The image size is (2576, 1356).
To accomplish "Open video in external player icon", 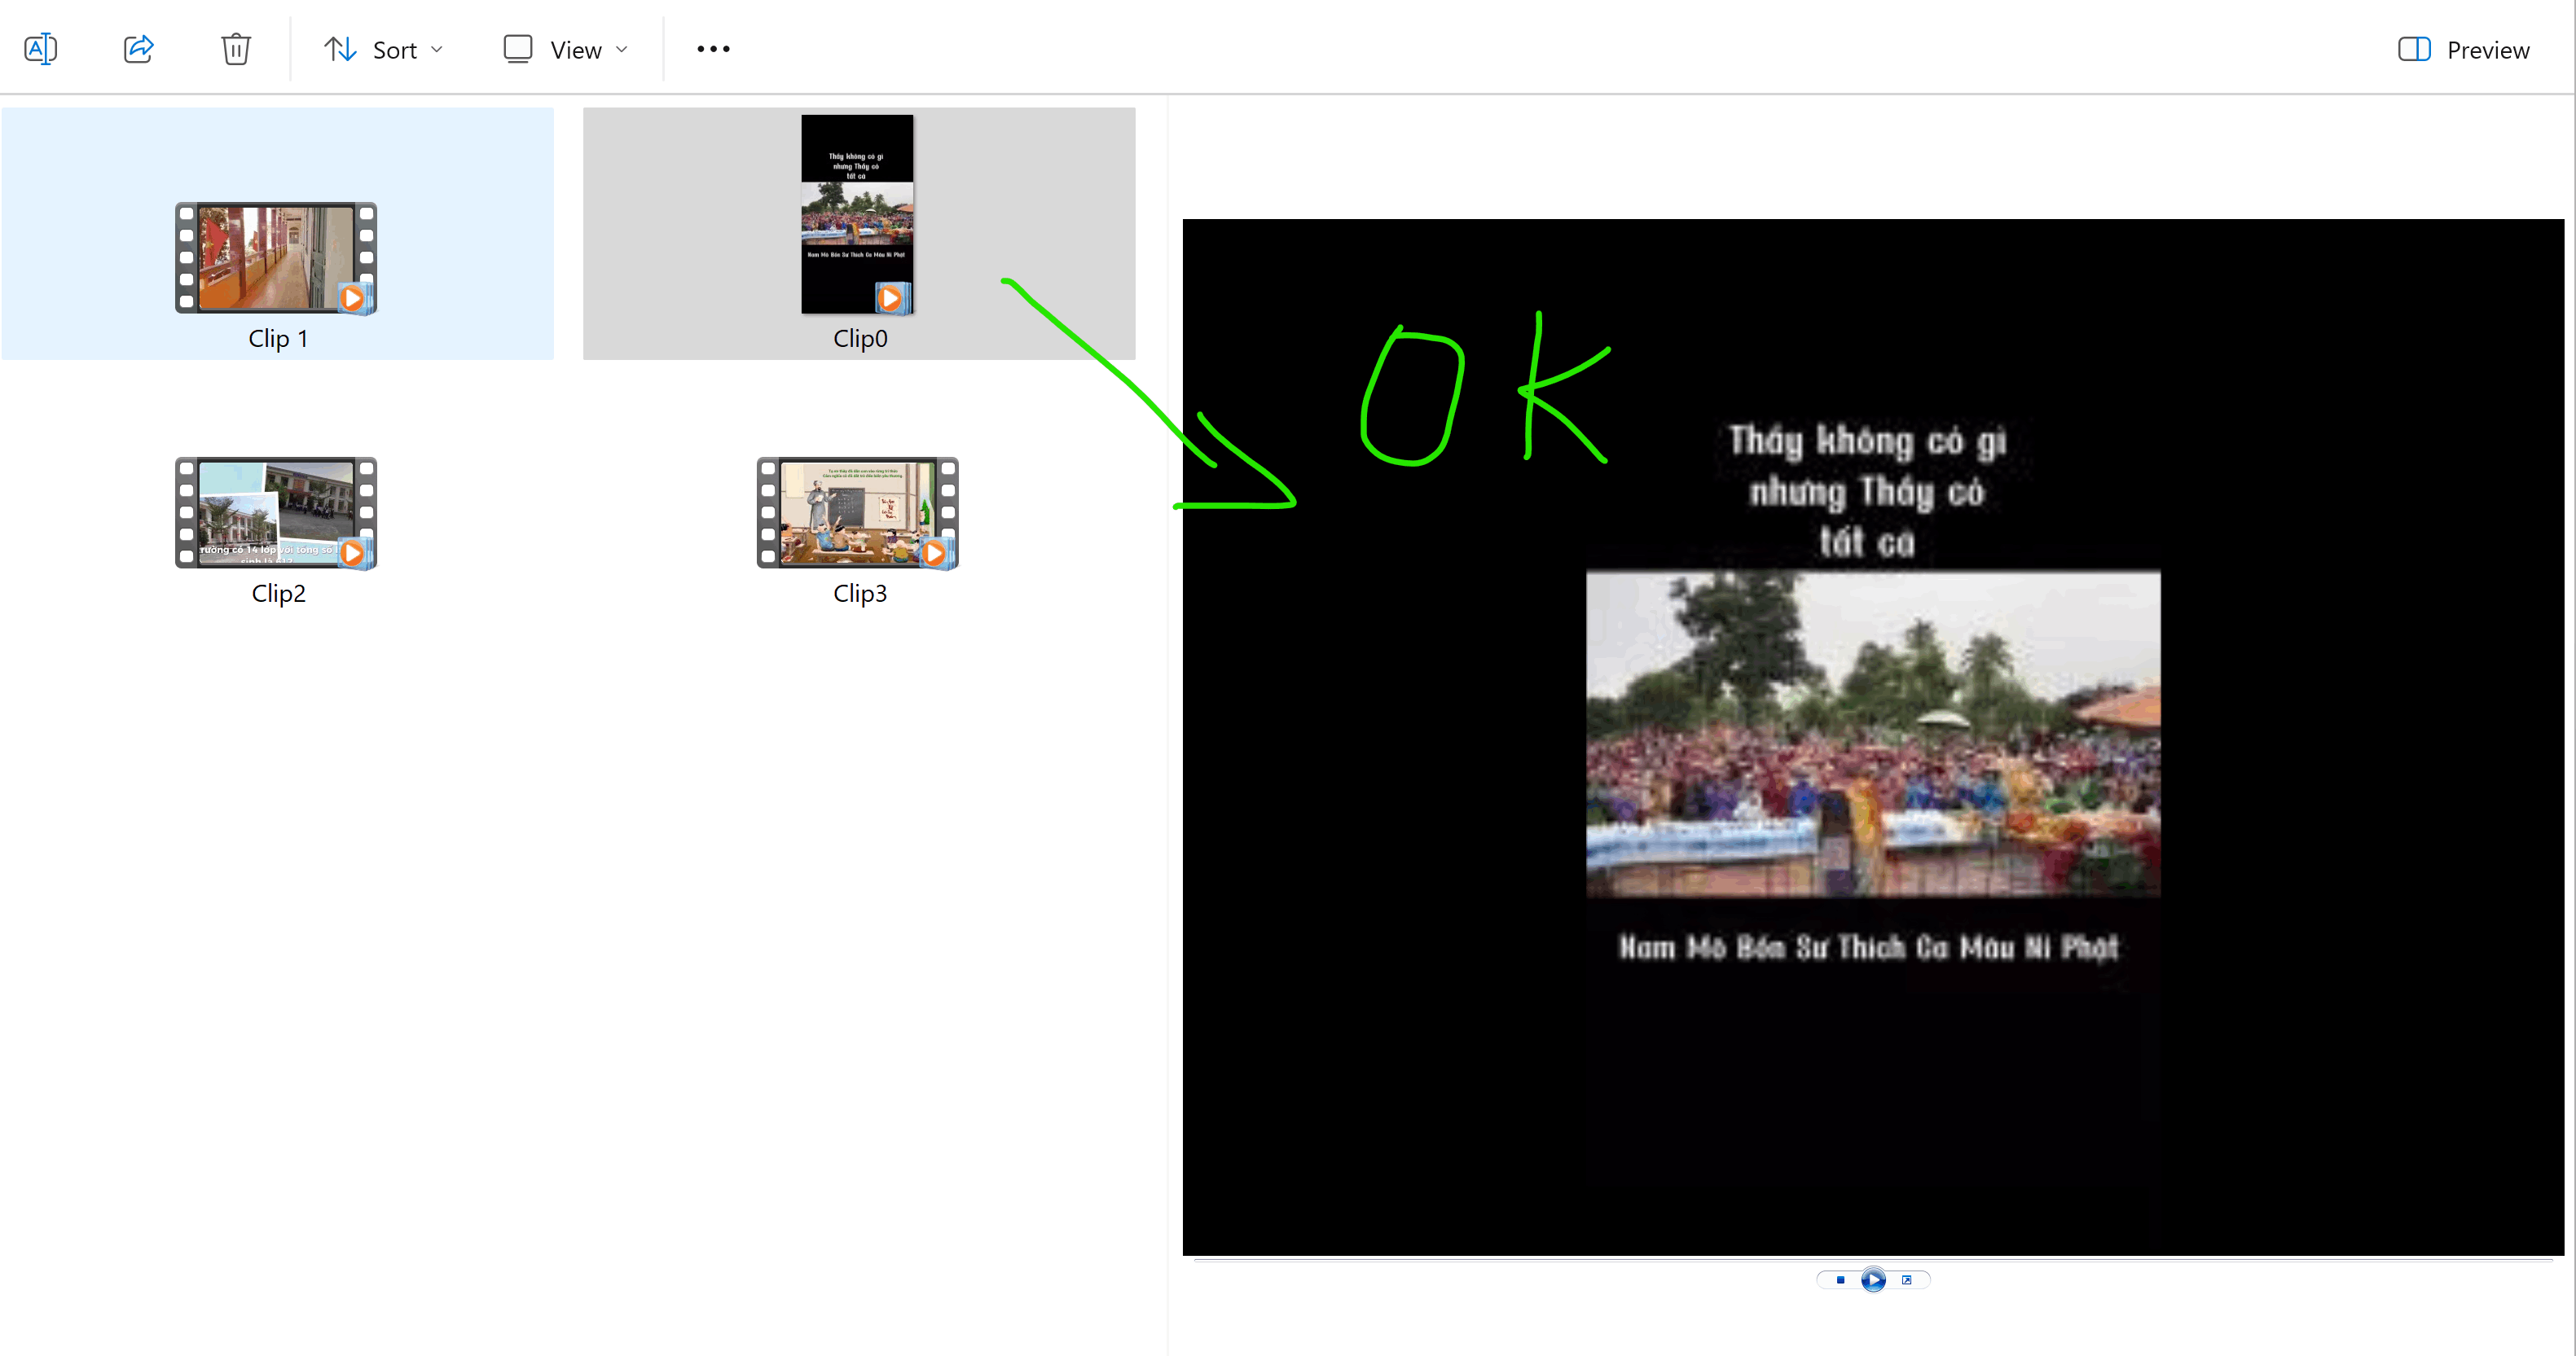I will (1907, 1280).
